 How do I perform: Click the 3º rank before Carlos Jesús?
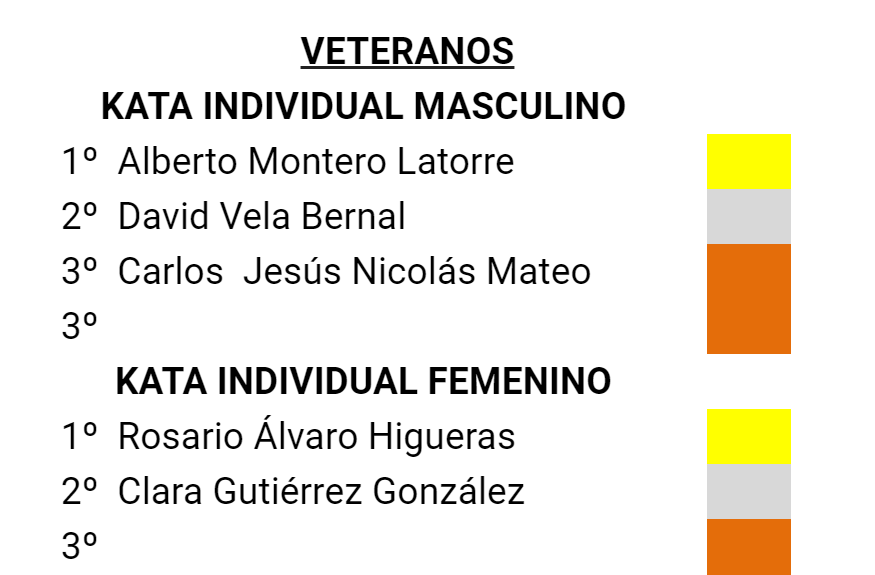click(79, 271)
